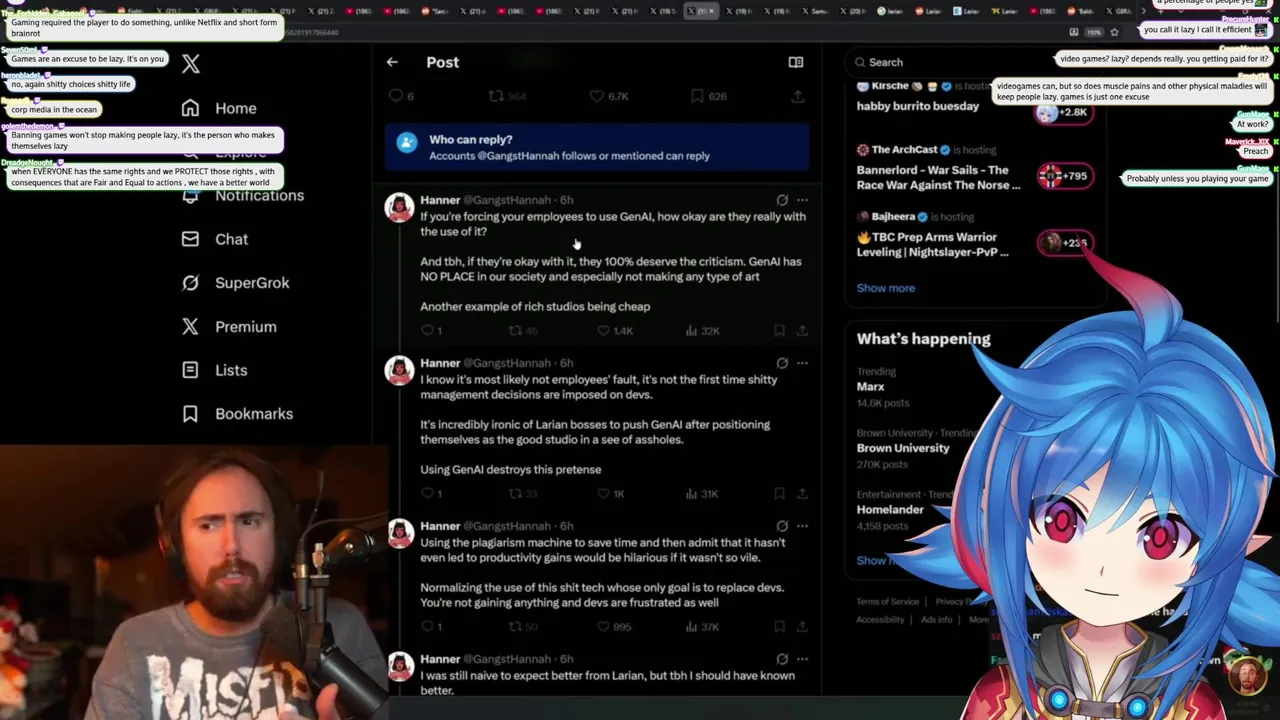Go back using the Post arrow
1280x720 pixels.
coord(392,62)
